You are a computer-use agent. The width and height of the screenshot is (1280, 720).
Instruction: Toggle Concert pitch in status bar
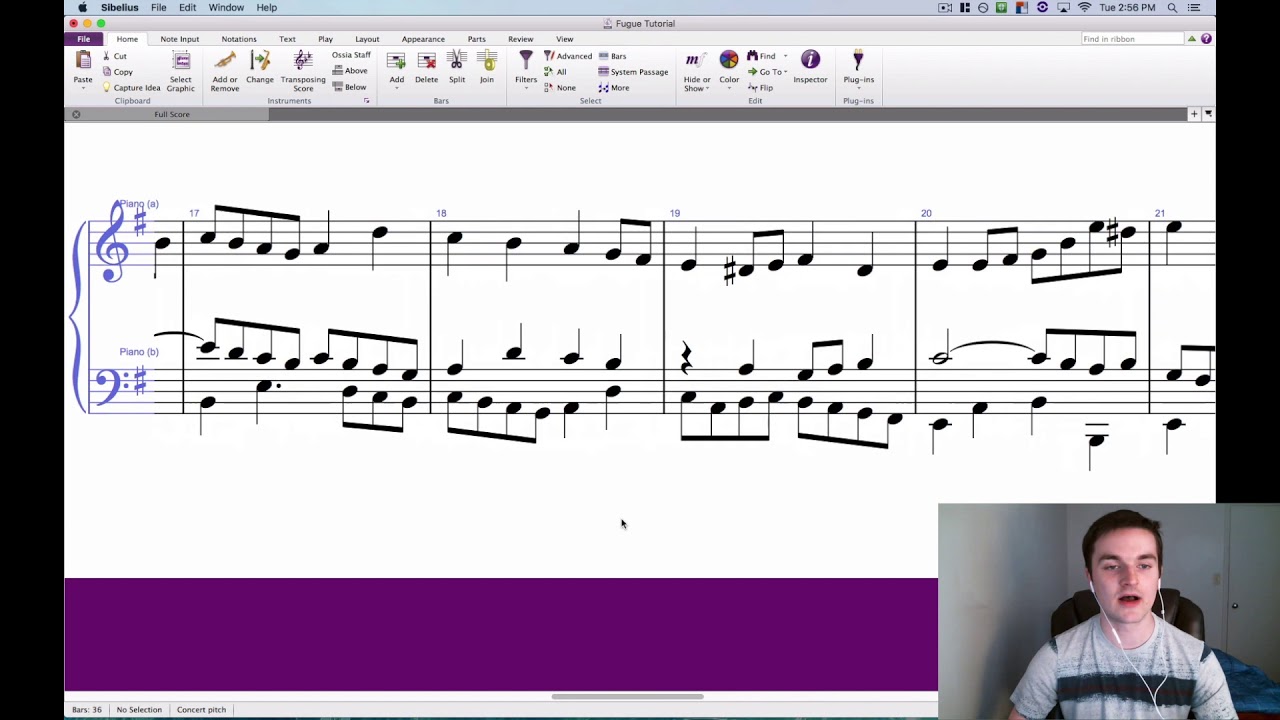click(202, 710)
